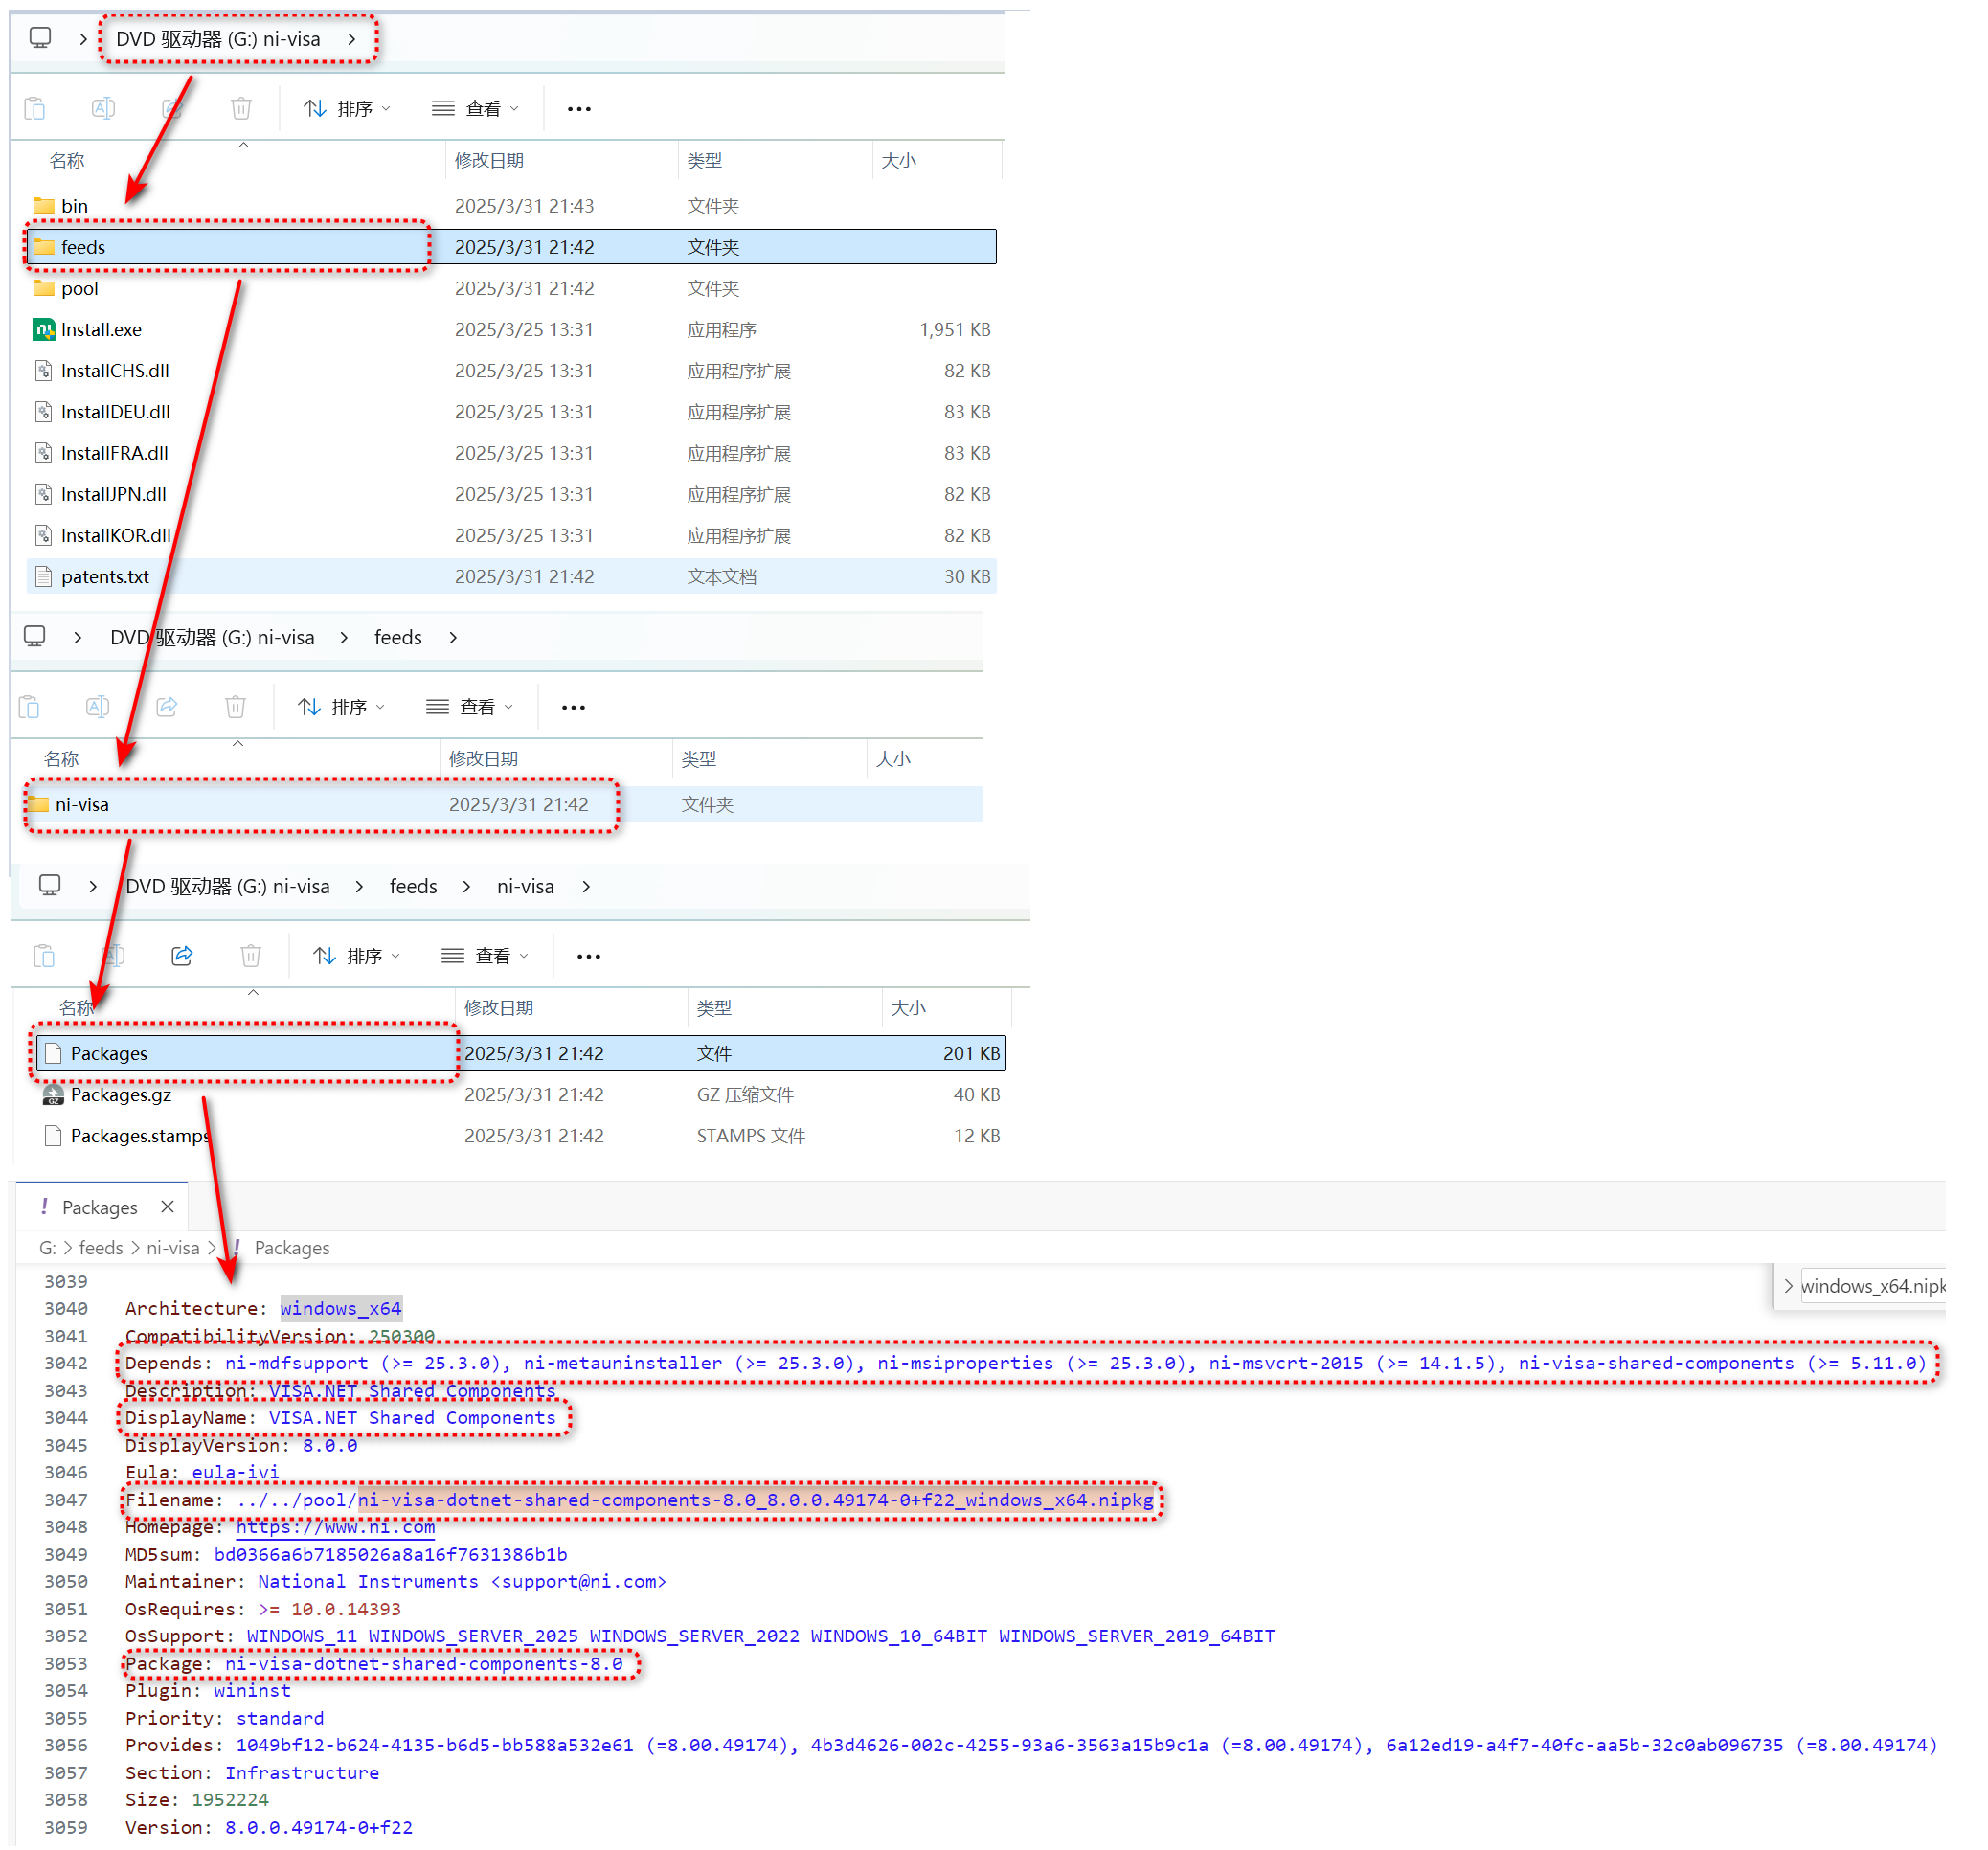This screenshot has width=1988, height=1850.
Task: Open the 查看 view dropdown in the ni-visa folder window
Action: coord(485,956)
